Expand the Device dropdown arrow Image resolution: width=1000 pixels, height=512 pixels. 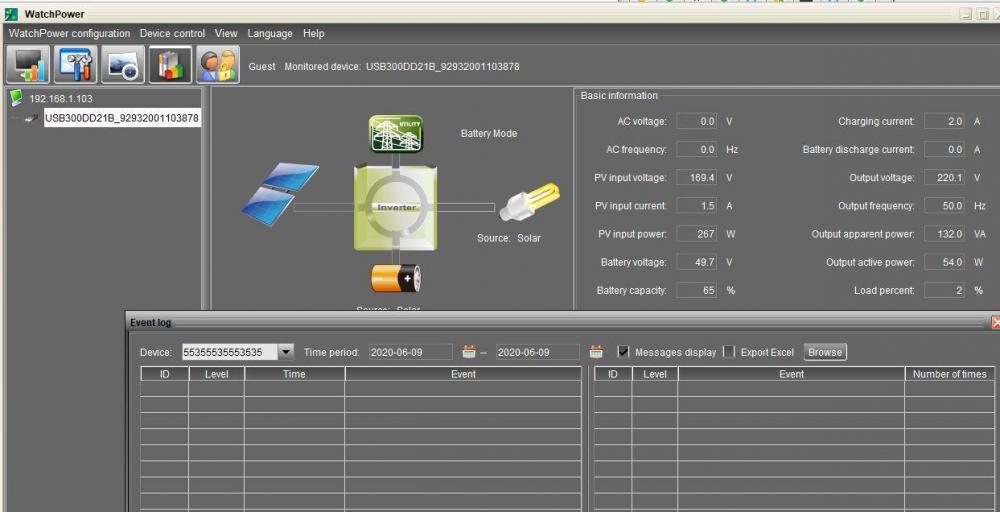click(x=286, y=352)
